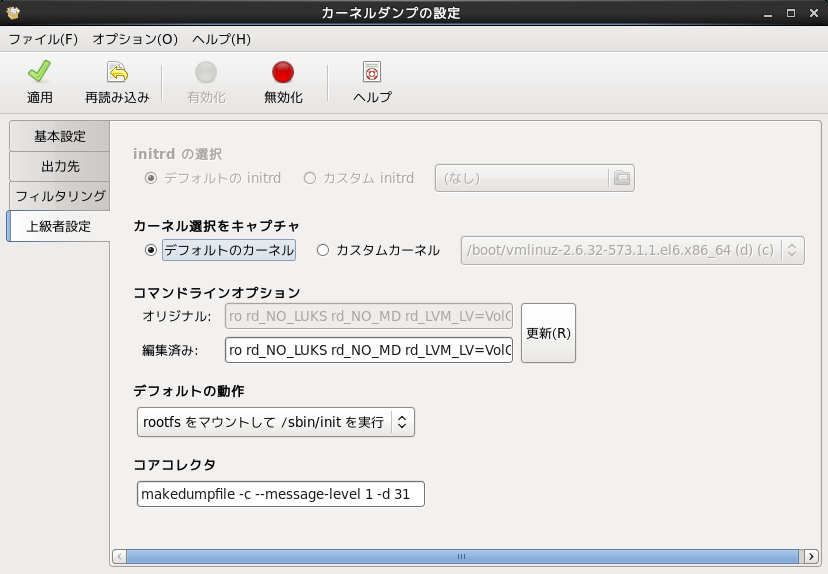Viewport: 828px width, 574px height.
Task: Click the horizontal scrollbar thumb
Action: (461, 556)
